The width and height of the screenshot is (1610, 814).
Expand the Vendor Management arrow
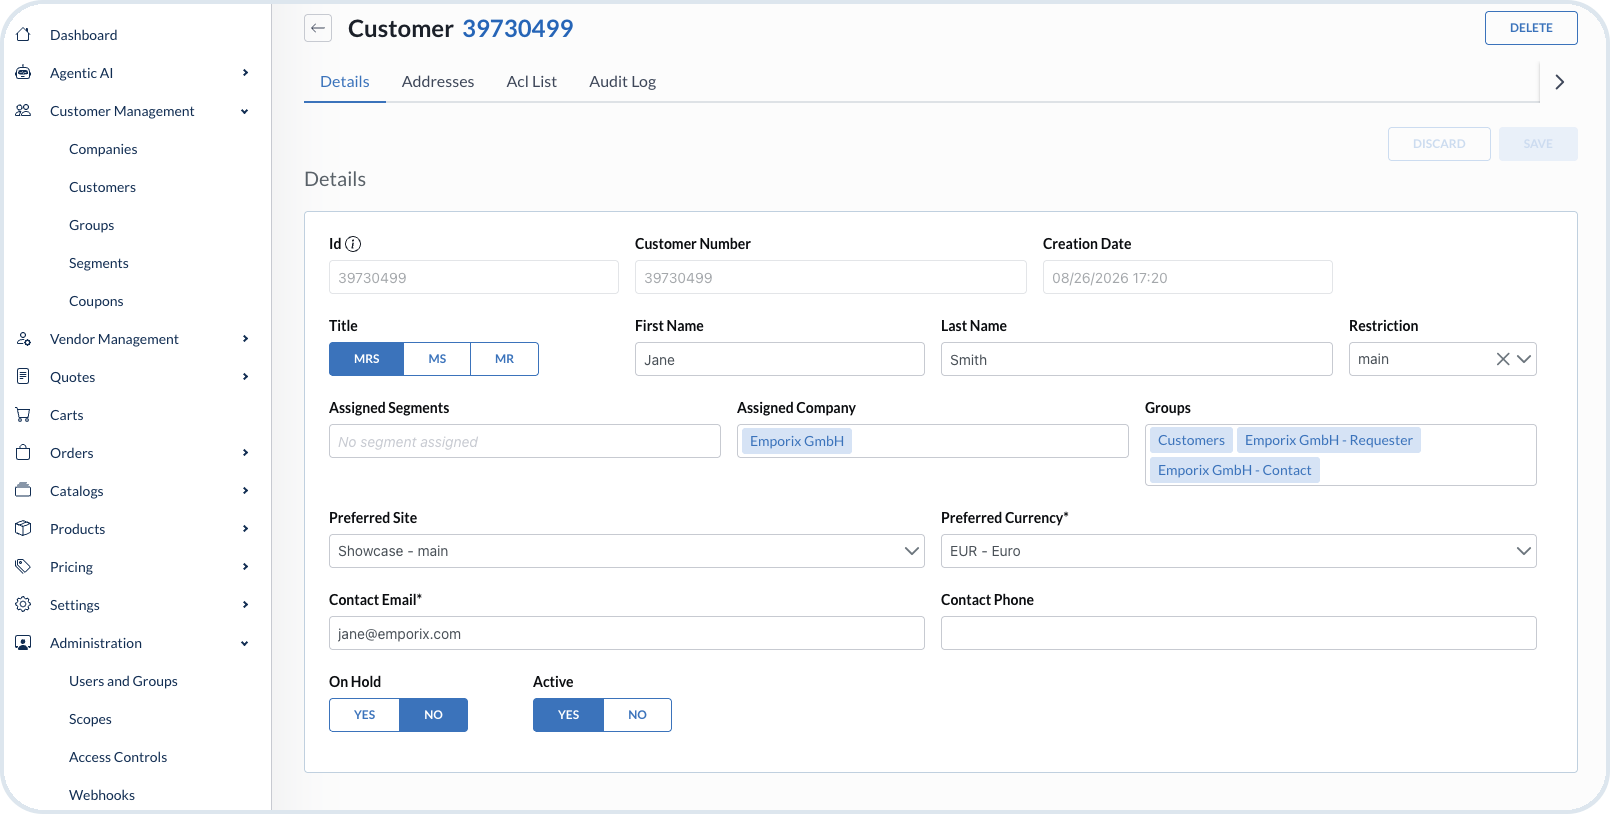245,339
